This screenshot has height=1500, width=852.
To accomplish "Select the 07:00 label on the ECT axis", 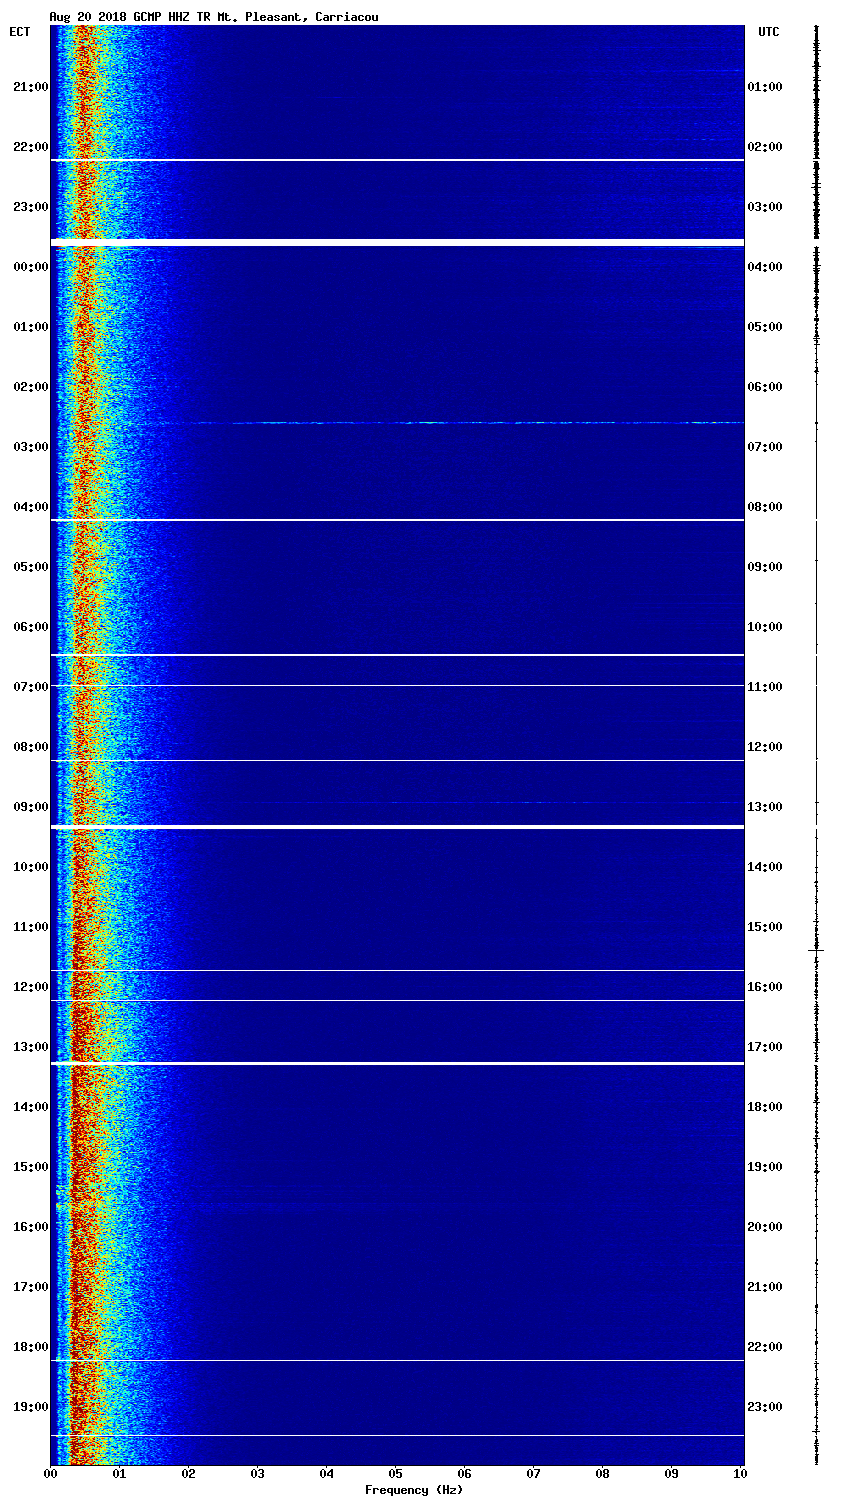I will pyautogui.click(x=31, y=687).
